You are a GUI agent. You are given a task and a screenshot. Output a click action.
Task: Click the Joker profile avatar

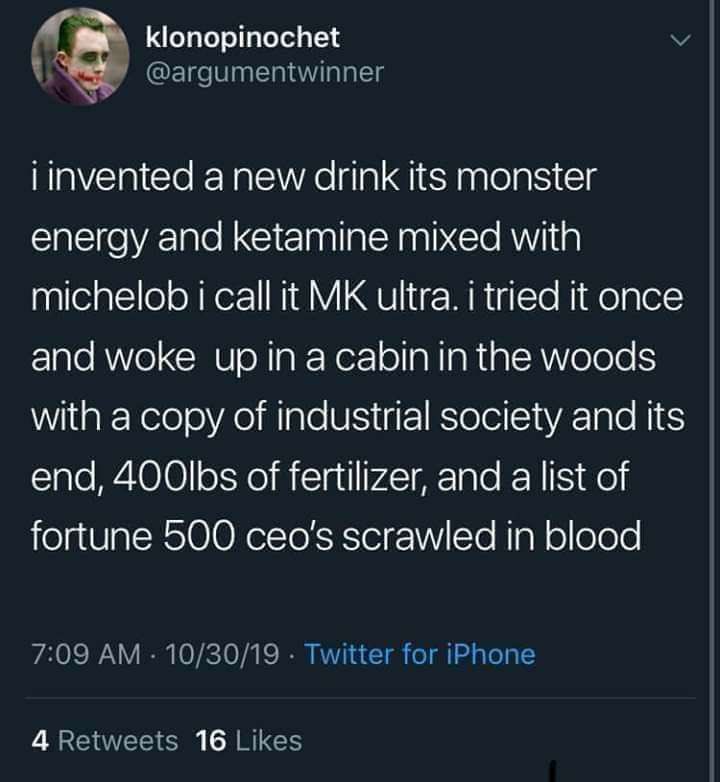[72, 59]
